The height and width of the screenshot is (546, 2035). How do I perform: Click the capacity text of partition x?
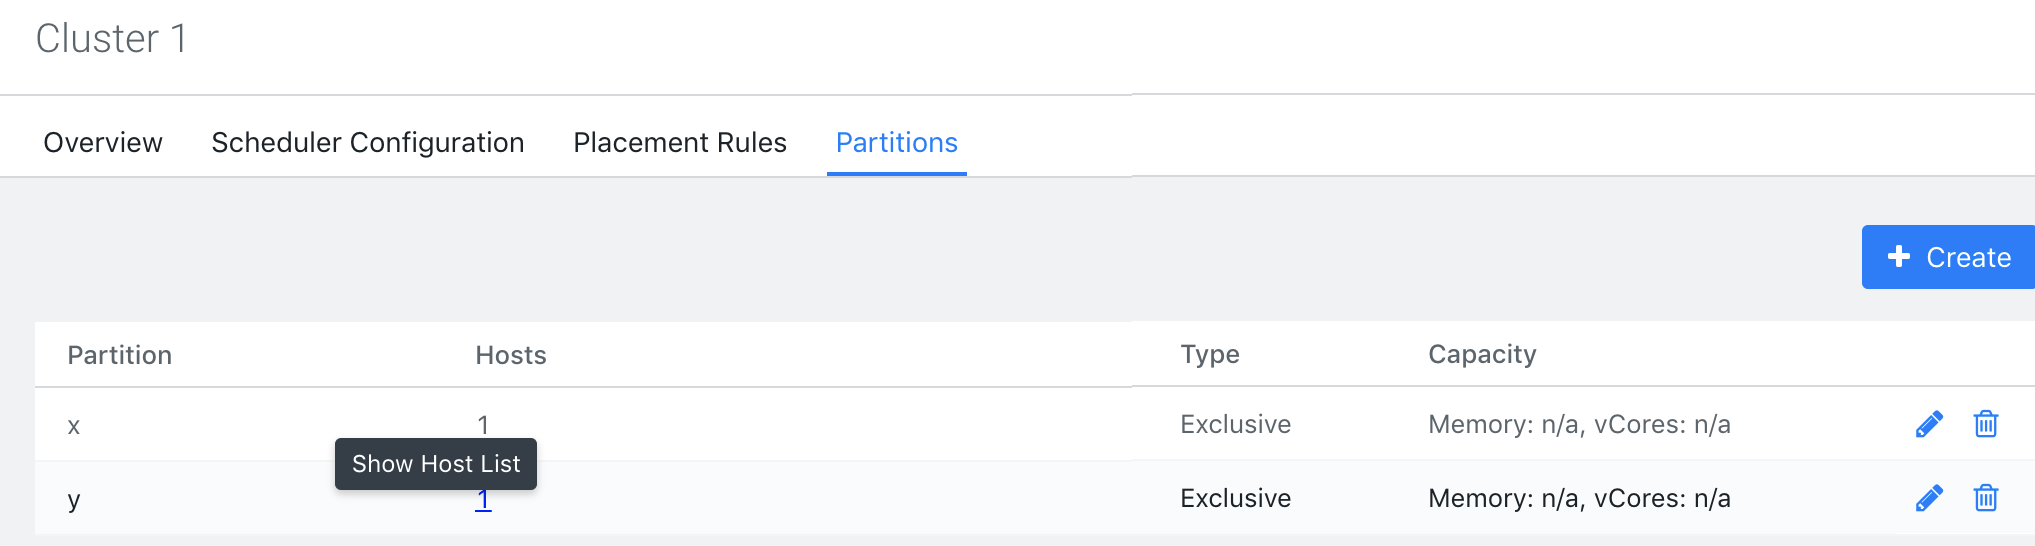[1579, 425]
